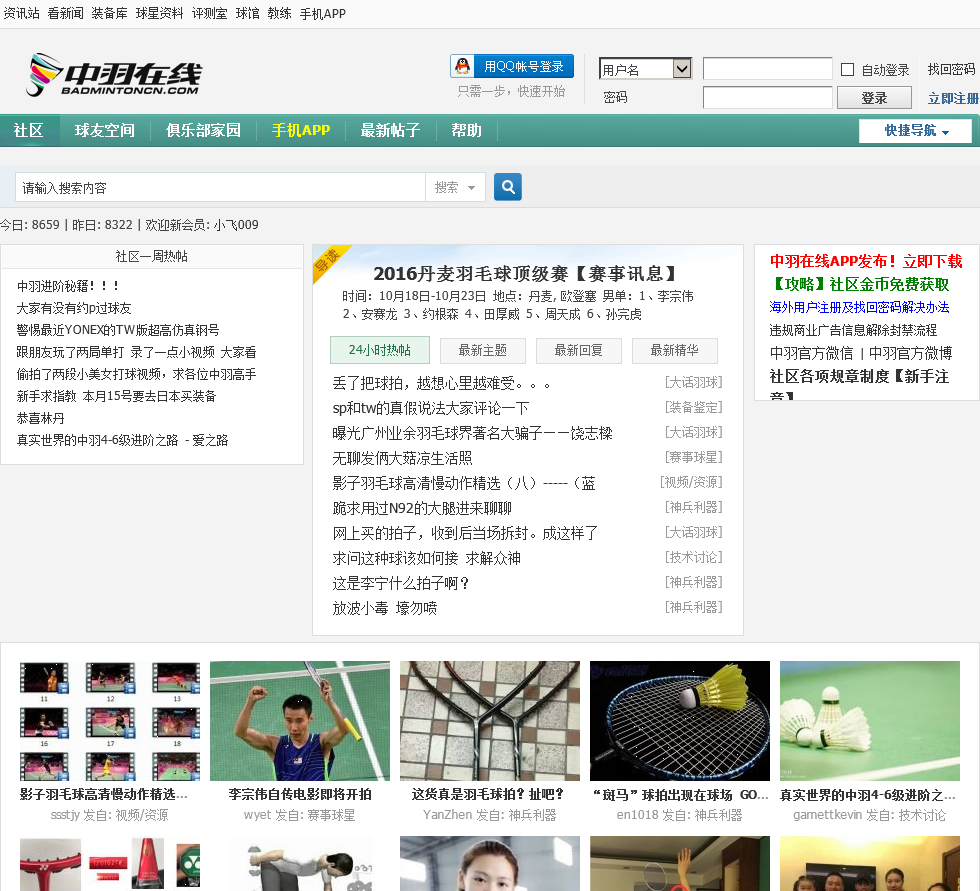
Task: Open the 社区 navigation tab
Action: (29, 131)
